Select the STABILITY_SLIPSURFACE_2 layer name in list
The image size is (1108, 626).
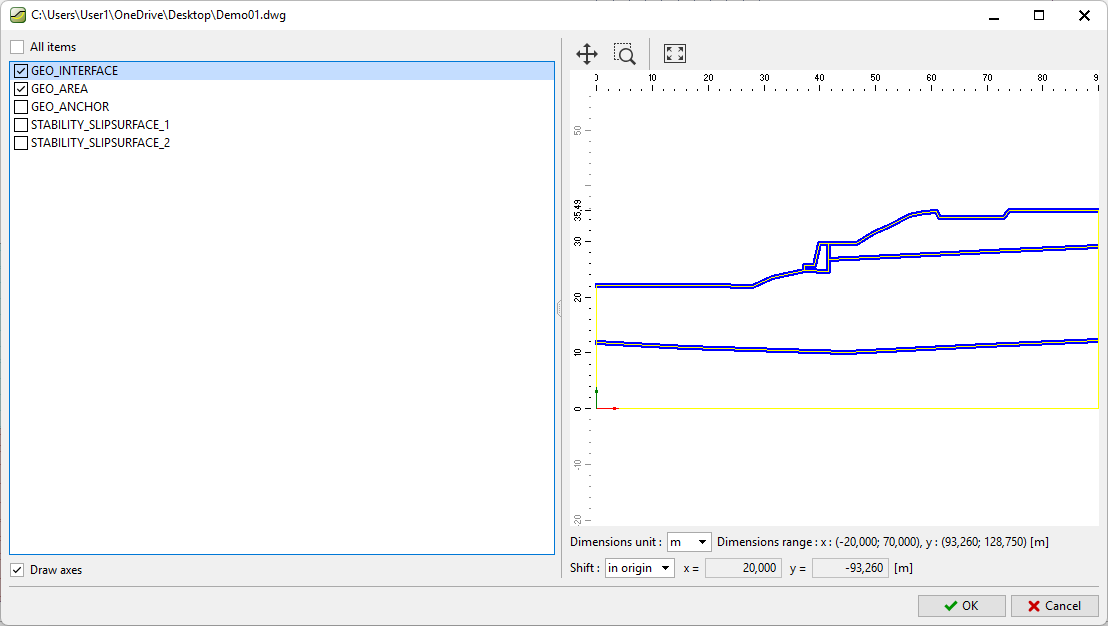click(x=100, y=143)
